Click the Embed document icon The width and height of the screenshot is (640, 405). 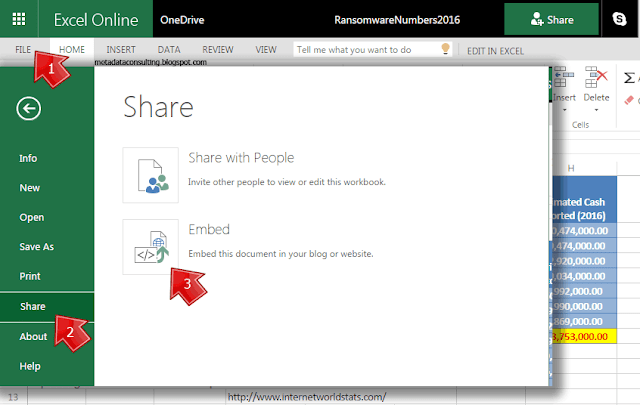click(x=151, y=247)
